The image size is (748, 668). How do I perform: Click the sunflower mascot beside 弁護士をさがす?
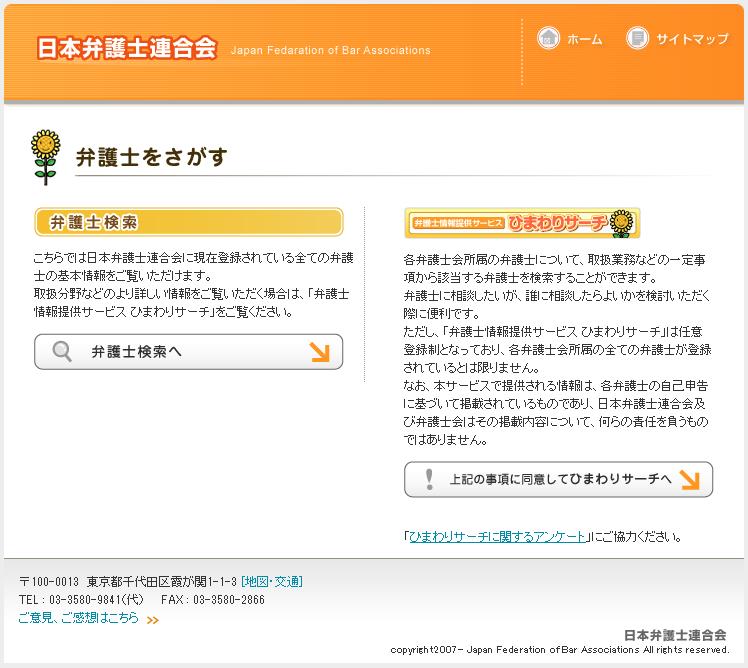pyautogui.click(x=45, y=157)
